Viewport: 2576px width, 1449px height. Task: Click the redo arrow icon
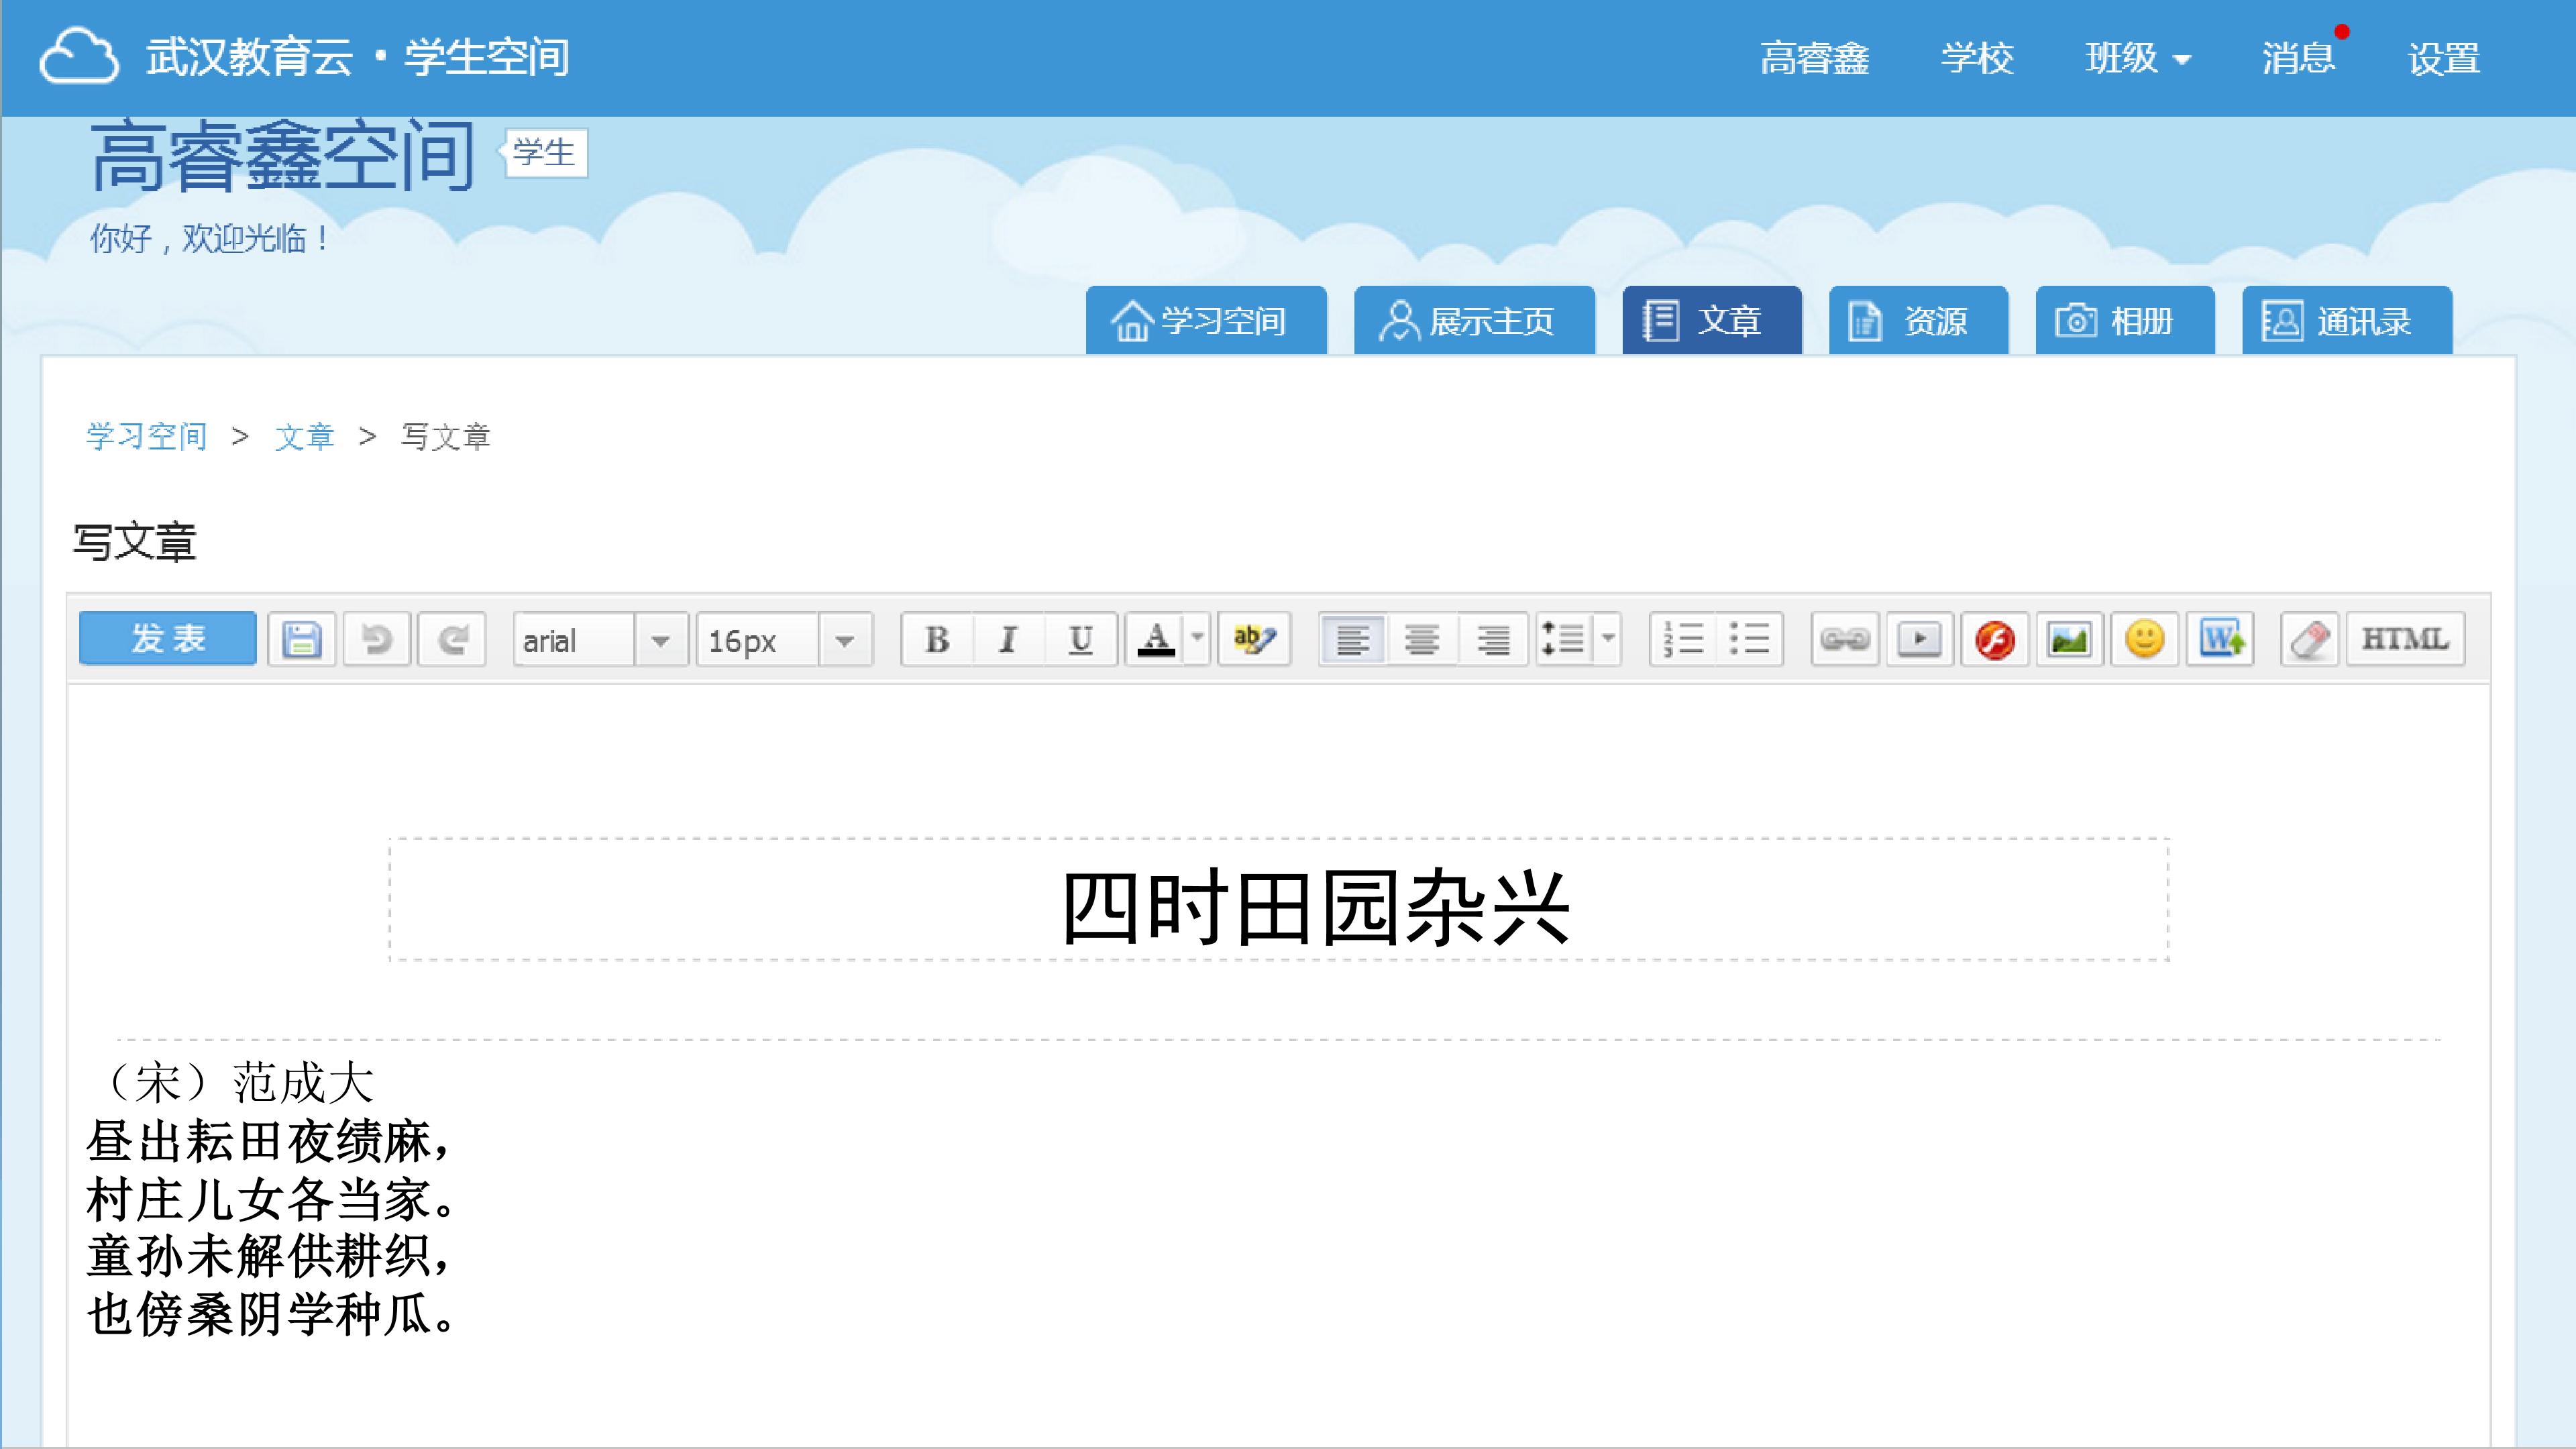[452, 639]
